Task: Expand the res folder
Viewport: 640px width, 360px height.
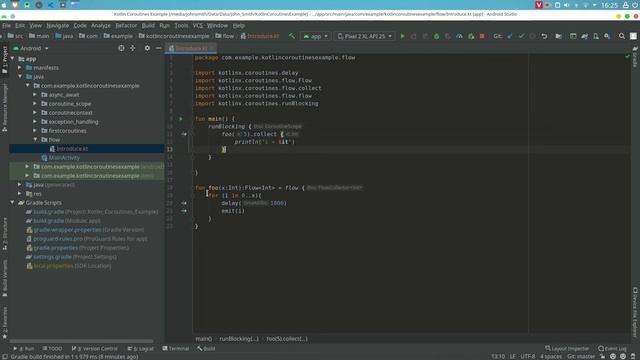Action: [x=20, y=193]
